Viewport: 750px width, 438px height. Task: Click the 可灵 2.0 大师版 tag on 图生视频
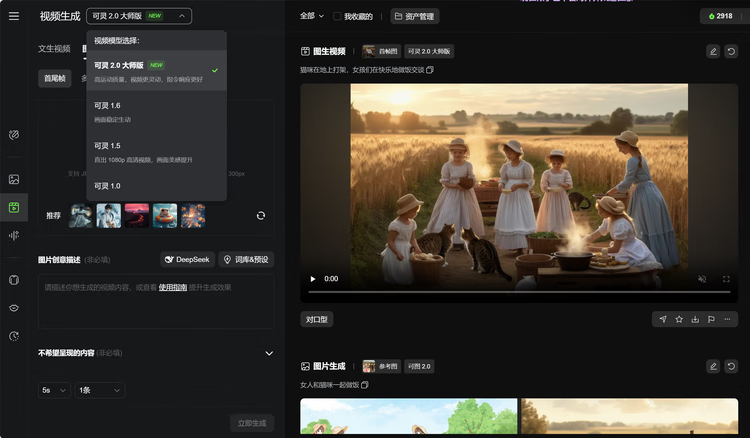[429, 51]
